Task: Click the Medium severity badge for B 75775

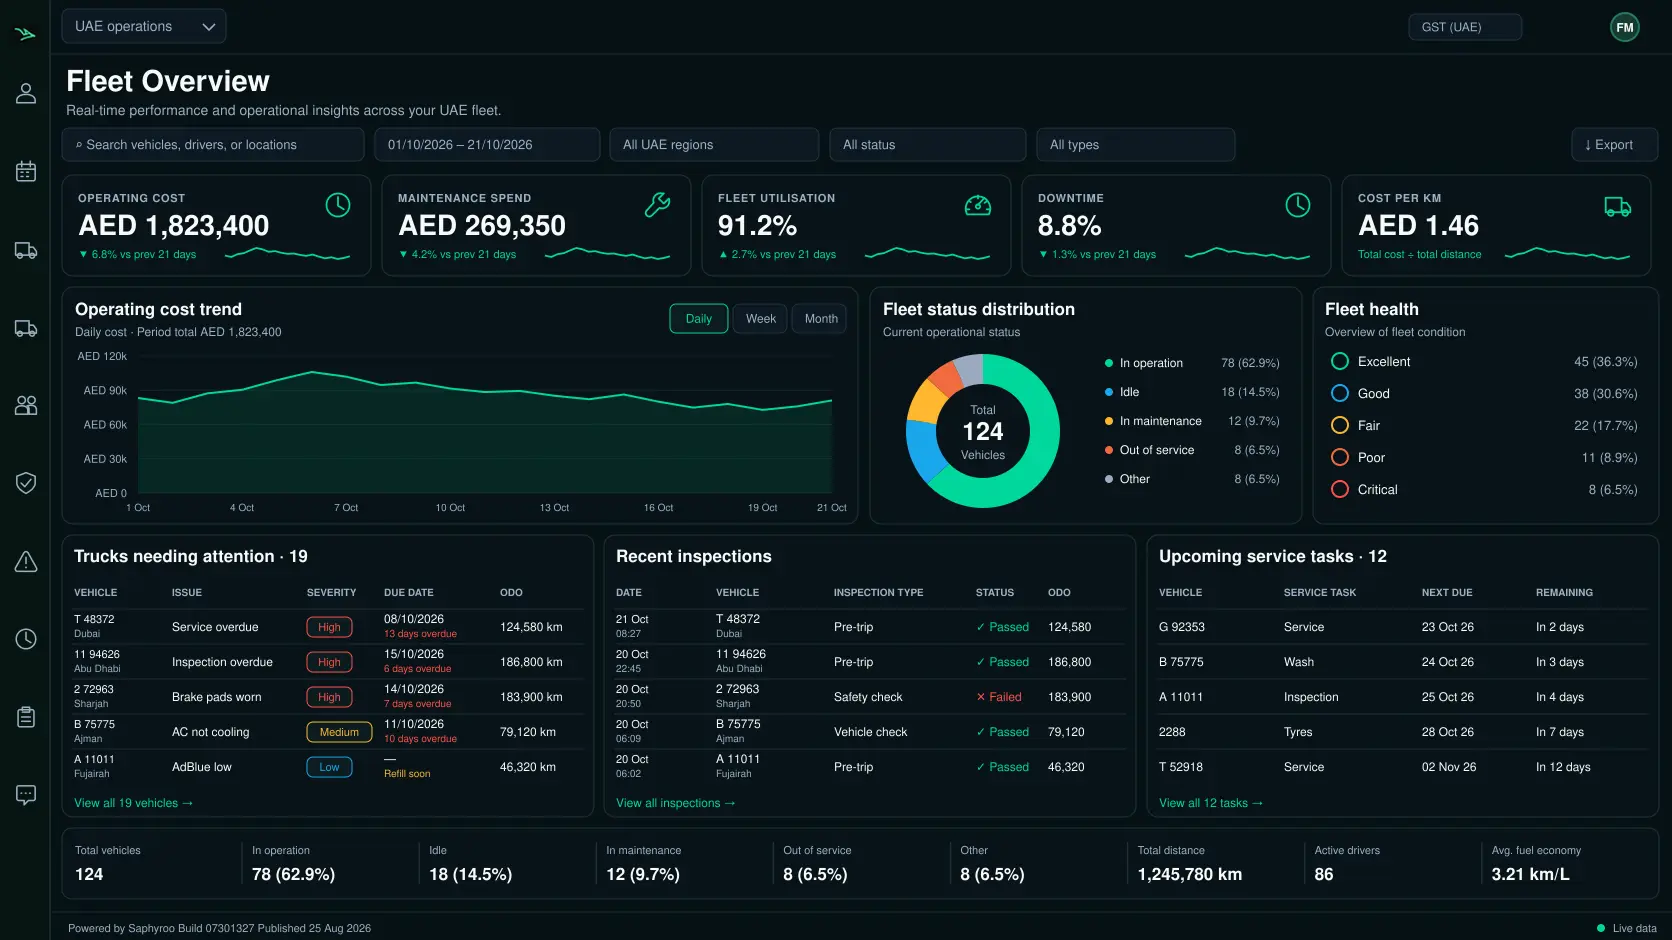Action: click(339, 732)
